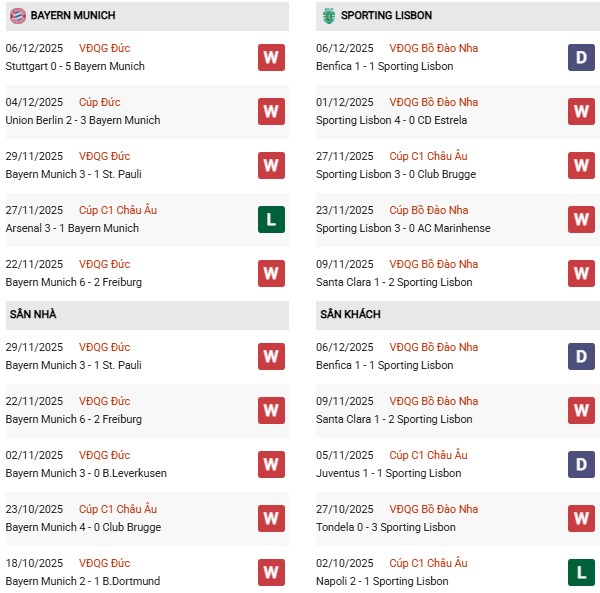The height and width of the screenshot is (593, 600).
Task: Click loss badge for Arsenal 3-1 Bayern
Action: [271, 219]
